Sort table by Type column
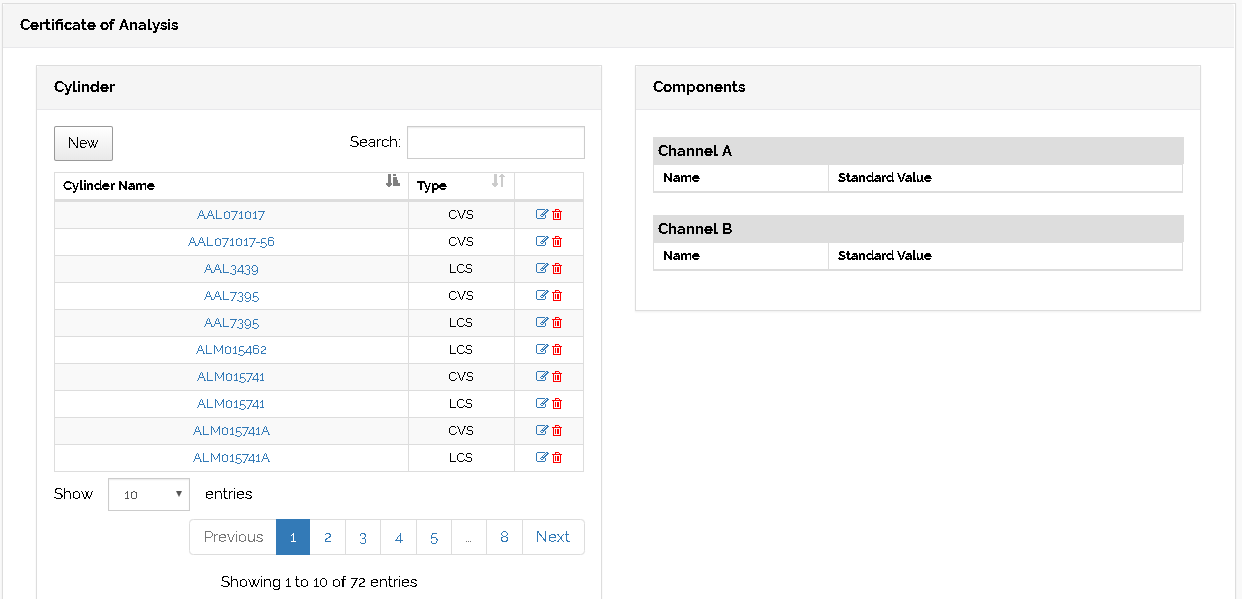This screenshot has width=1242, height=599. coord(461,185)
